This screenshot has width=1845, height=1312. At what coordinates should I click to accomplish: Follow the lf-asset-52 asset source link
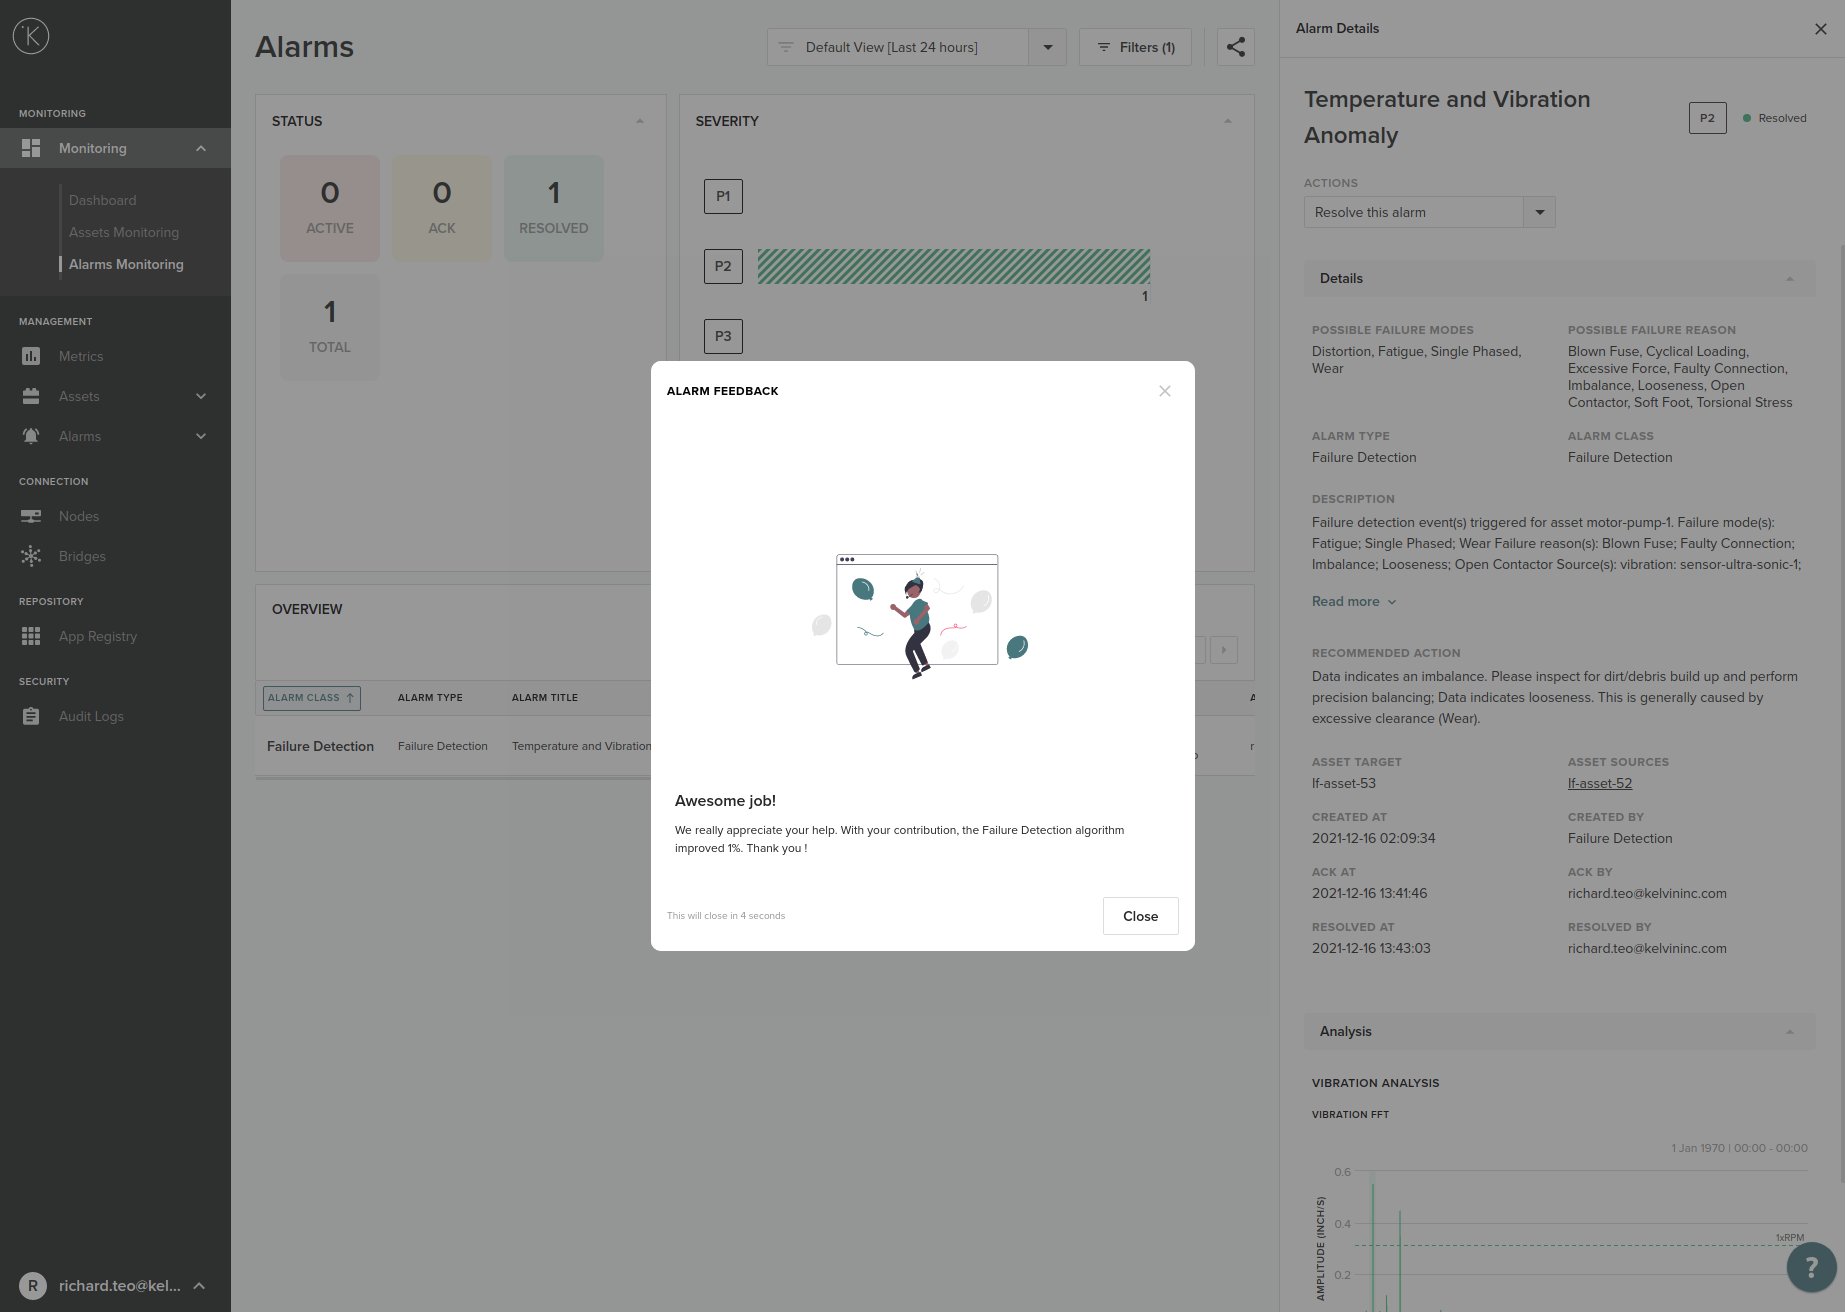1599,784
